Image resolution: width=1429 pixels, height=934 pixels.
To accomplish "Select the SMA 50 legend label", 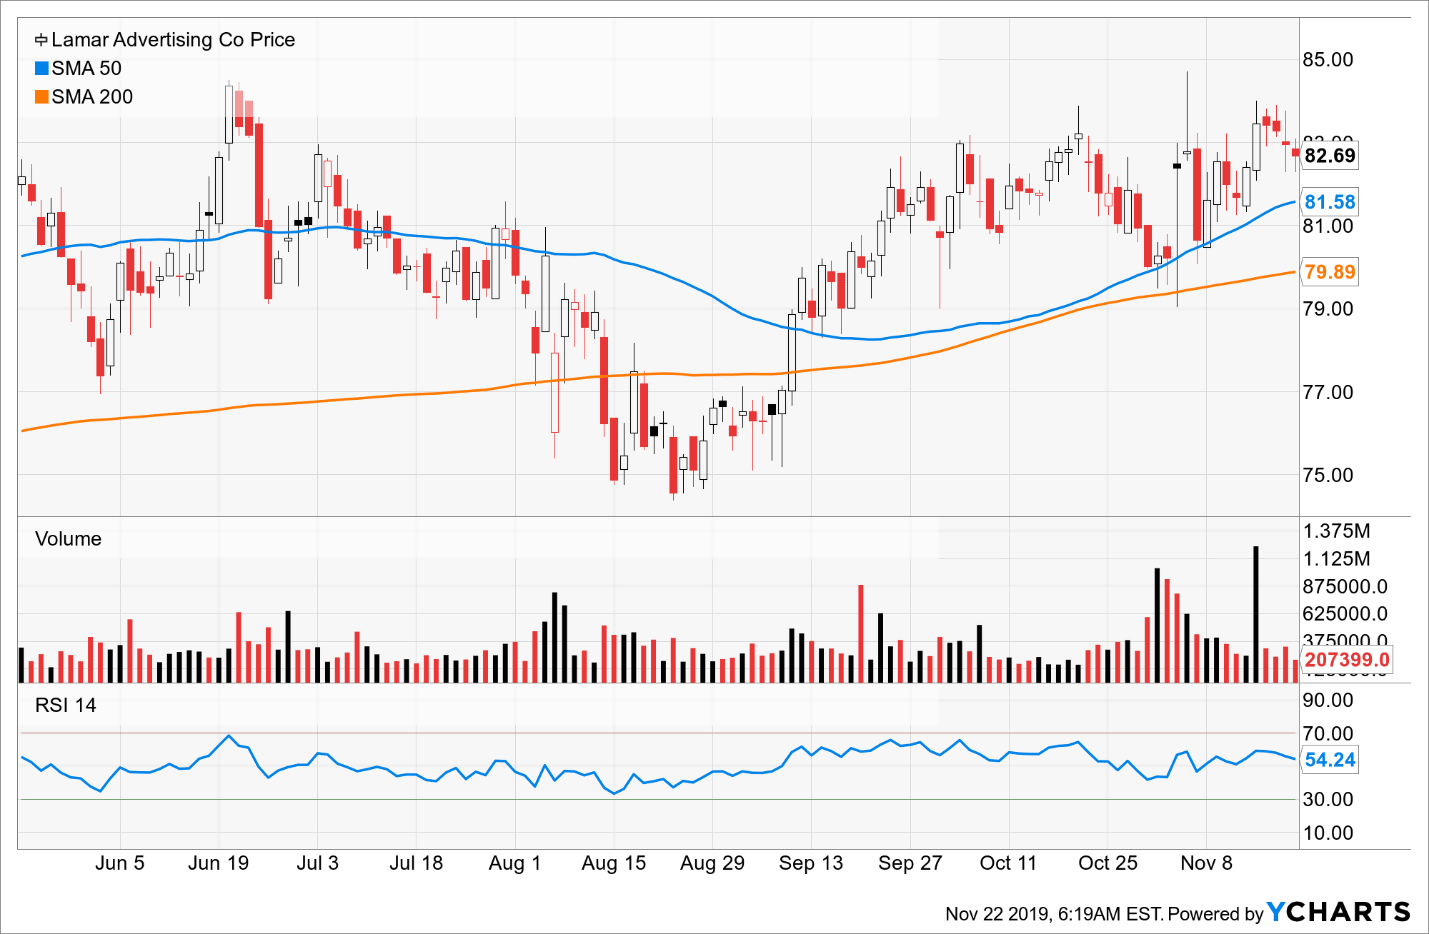I will click(x=87, y=68).
